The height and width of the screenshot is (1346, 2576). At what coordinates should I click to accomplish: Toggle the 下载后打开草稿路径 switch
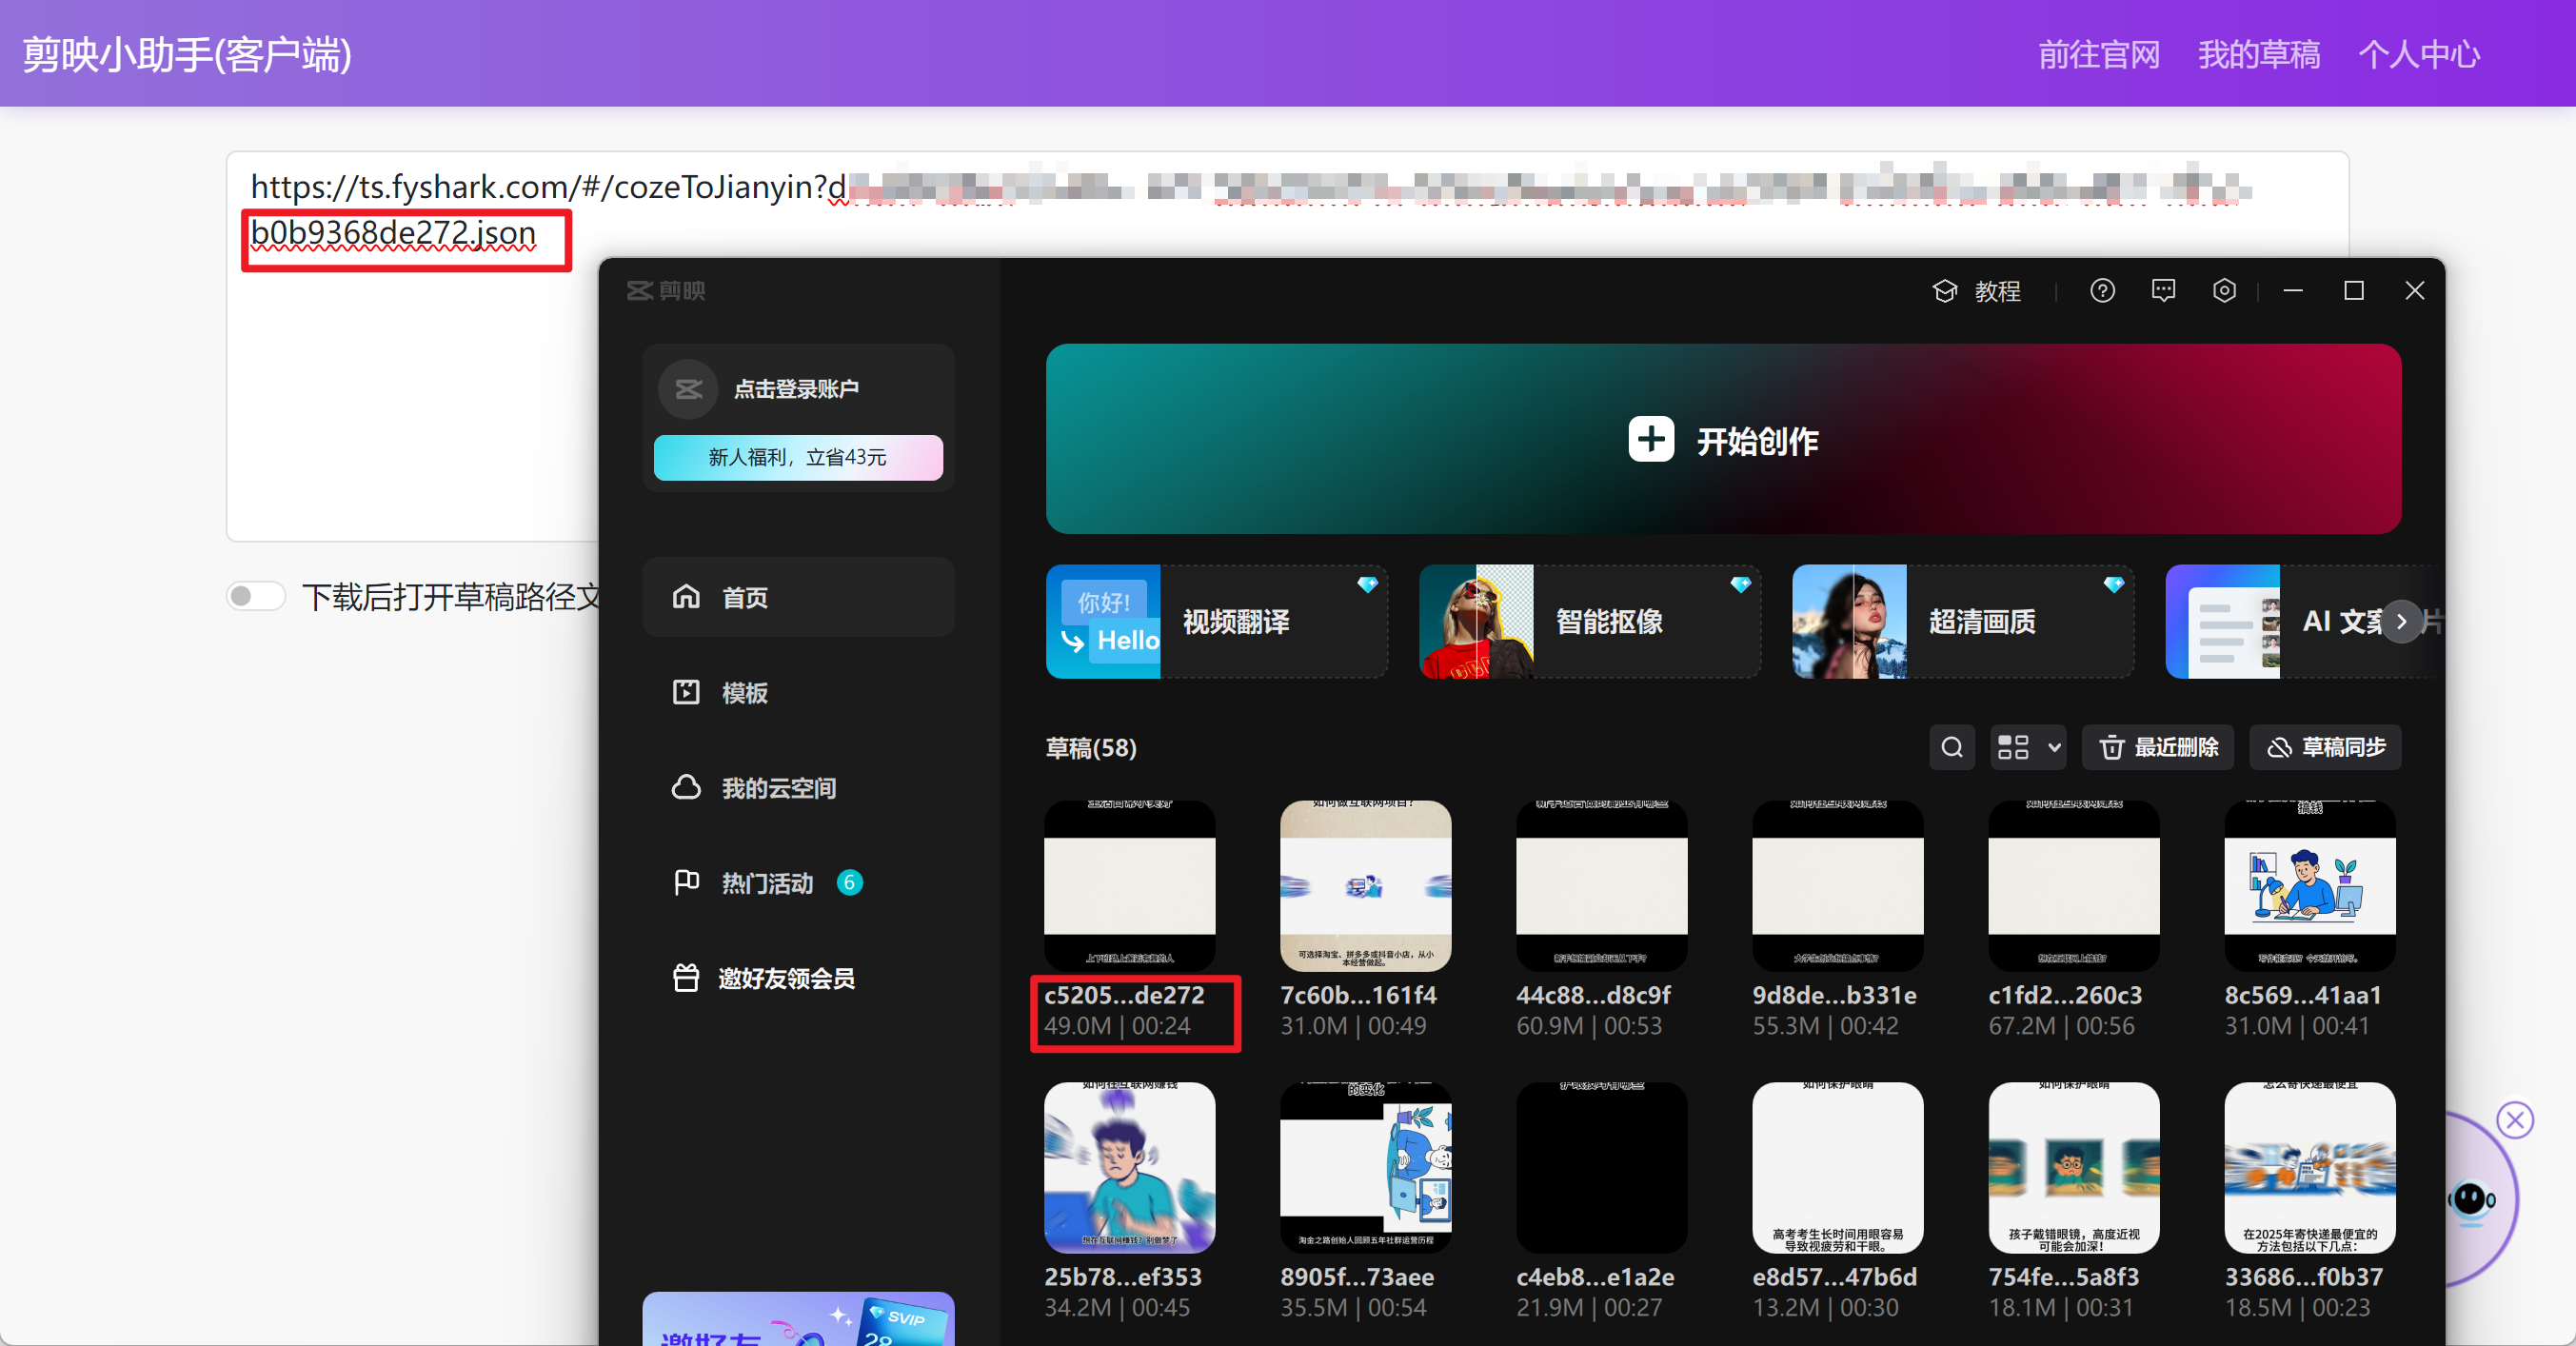click(256, 597)
